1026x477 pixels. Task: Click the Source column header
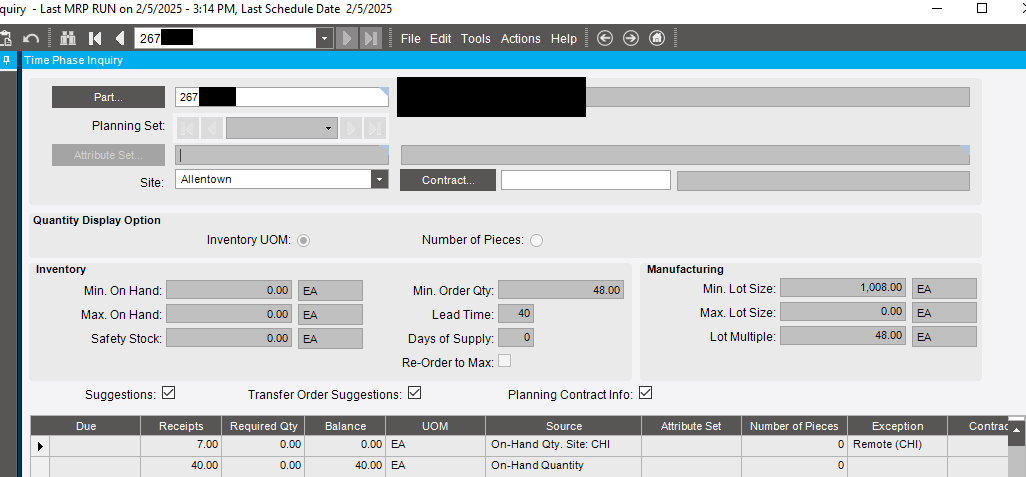pyautogui.click(x=564, y=426)
